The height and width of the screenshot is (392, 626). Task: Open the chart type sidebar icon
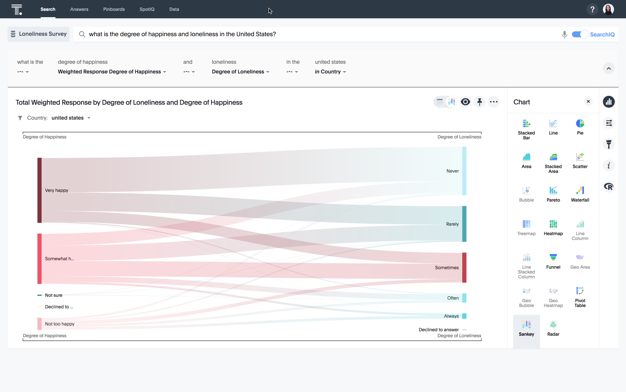[x=608, y=102]
